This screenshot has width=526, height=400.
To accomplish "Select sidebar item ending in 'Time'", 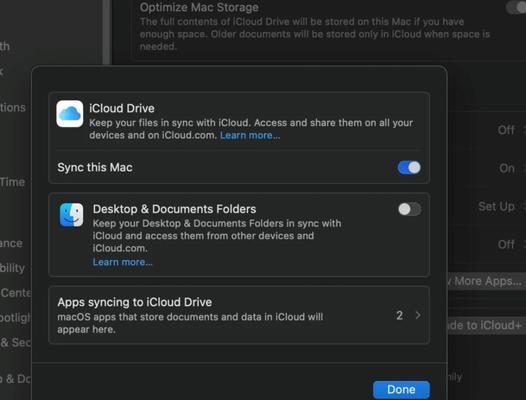I will 12,182.
